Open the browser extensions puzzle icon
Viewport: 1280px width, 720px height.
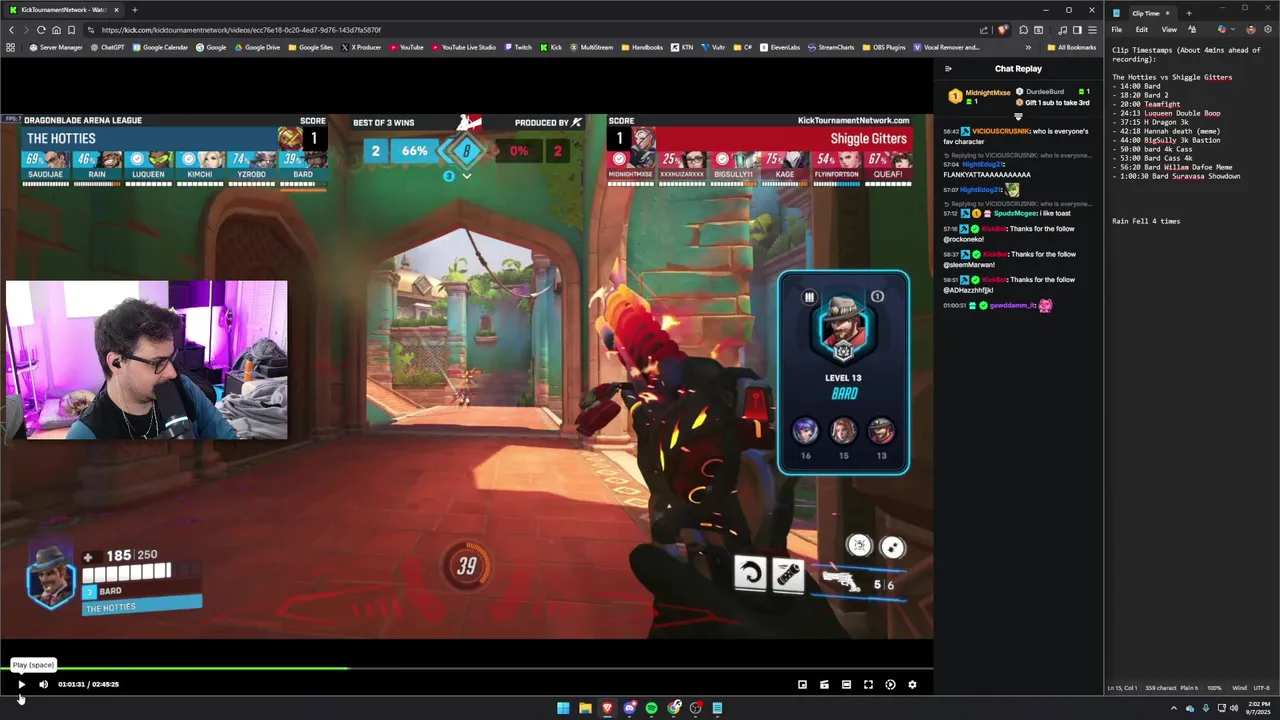point(1024,30)
